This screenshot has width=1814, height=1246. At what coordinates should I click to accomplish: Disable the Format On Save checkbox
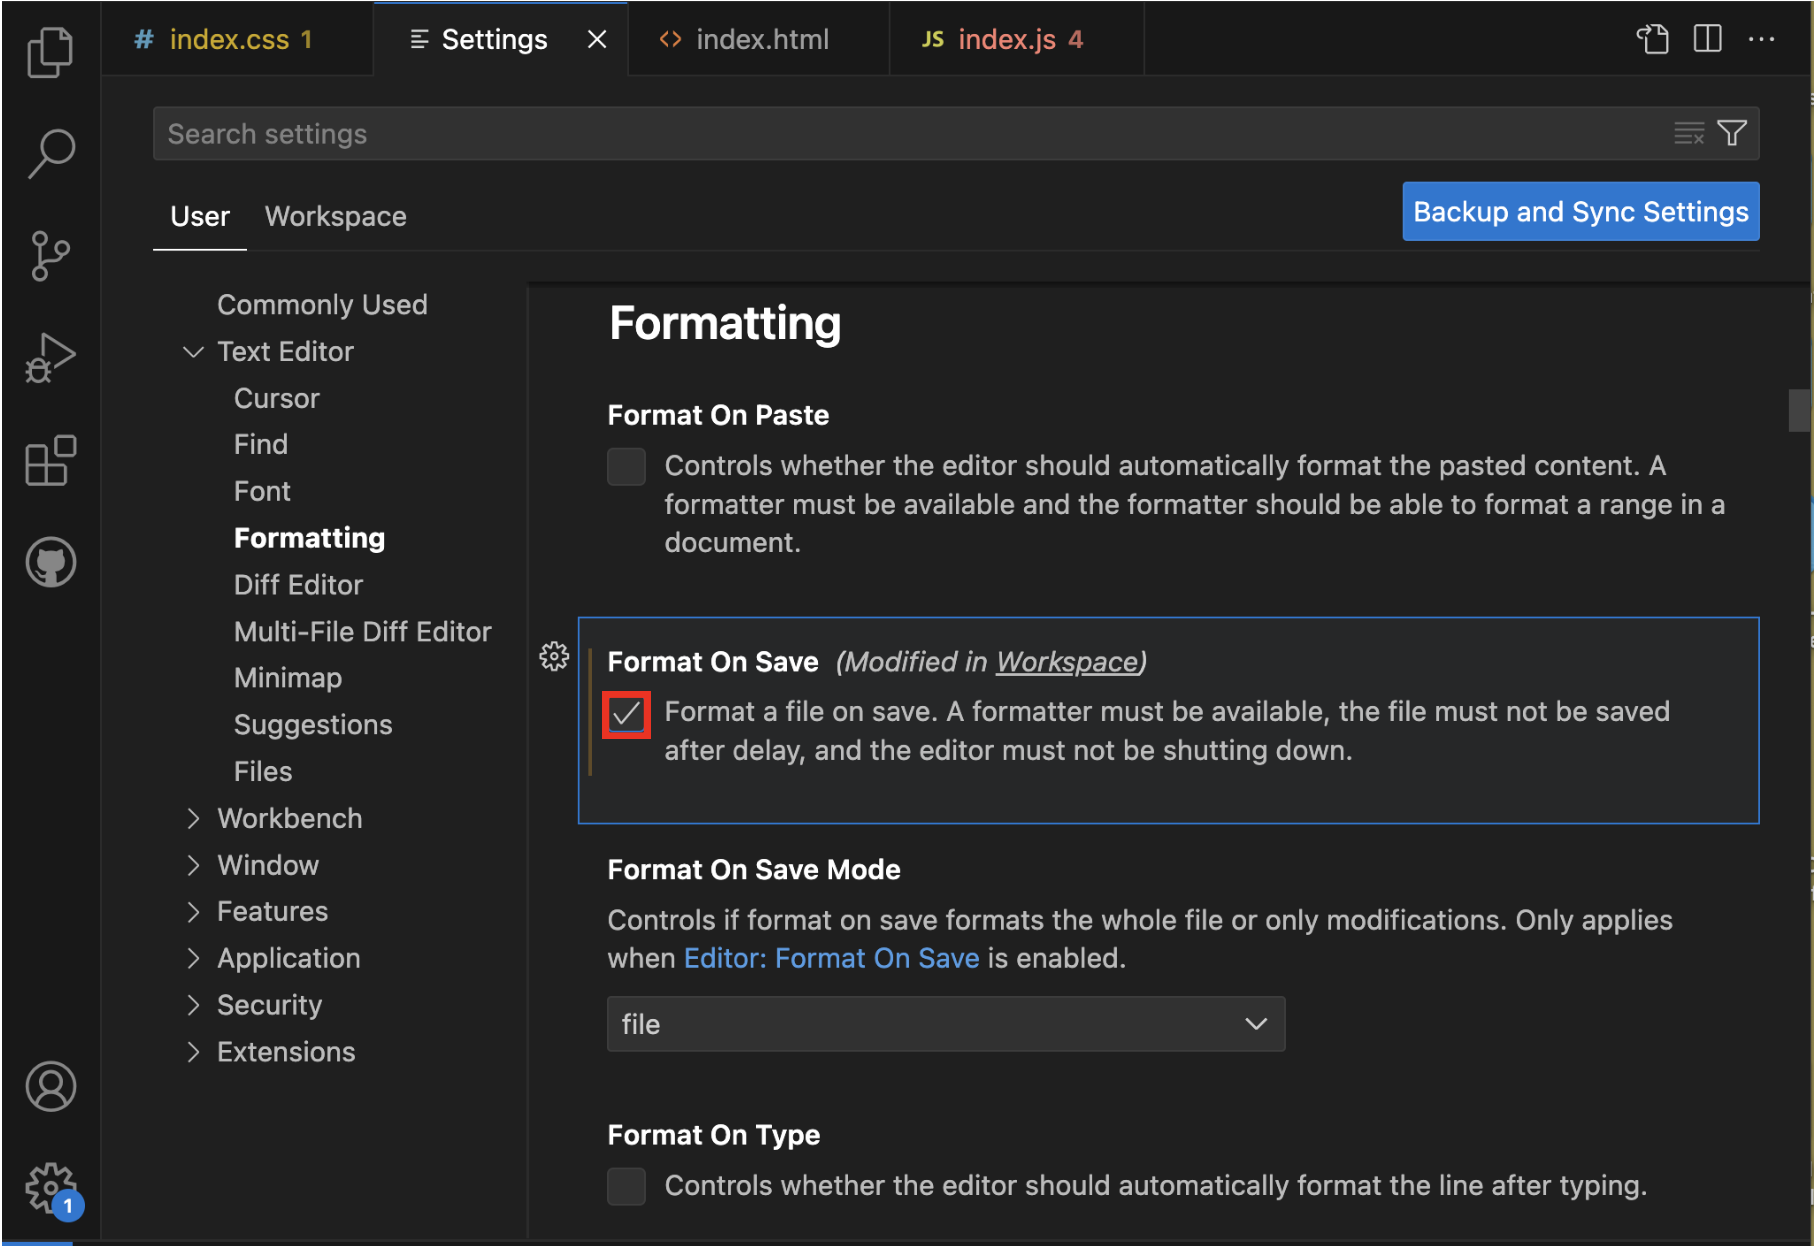(x=626, y=714)
